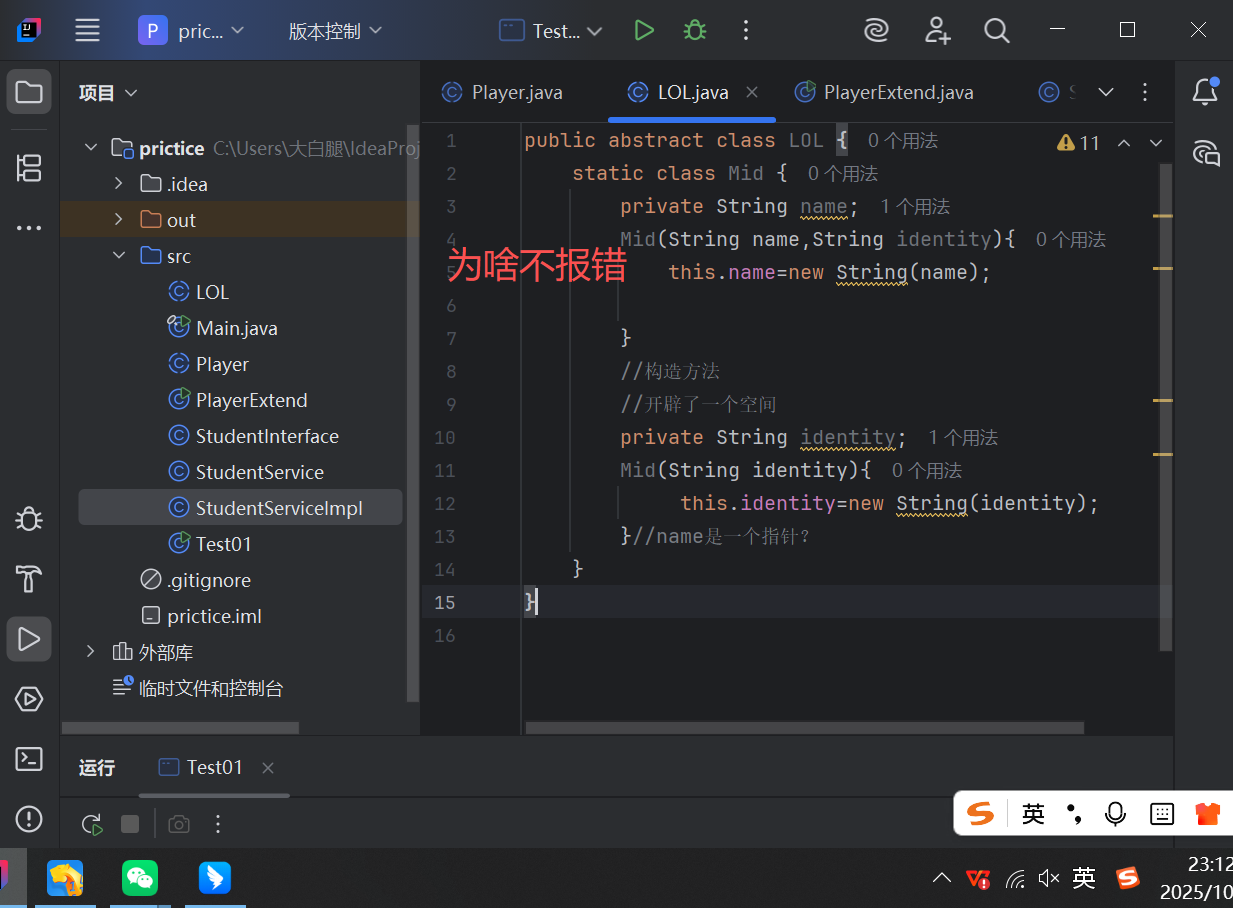
Task: Click the editor horizontal scrollbar
Action: [804, 728]
